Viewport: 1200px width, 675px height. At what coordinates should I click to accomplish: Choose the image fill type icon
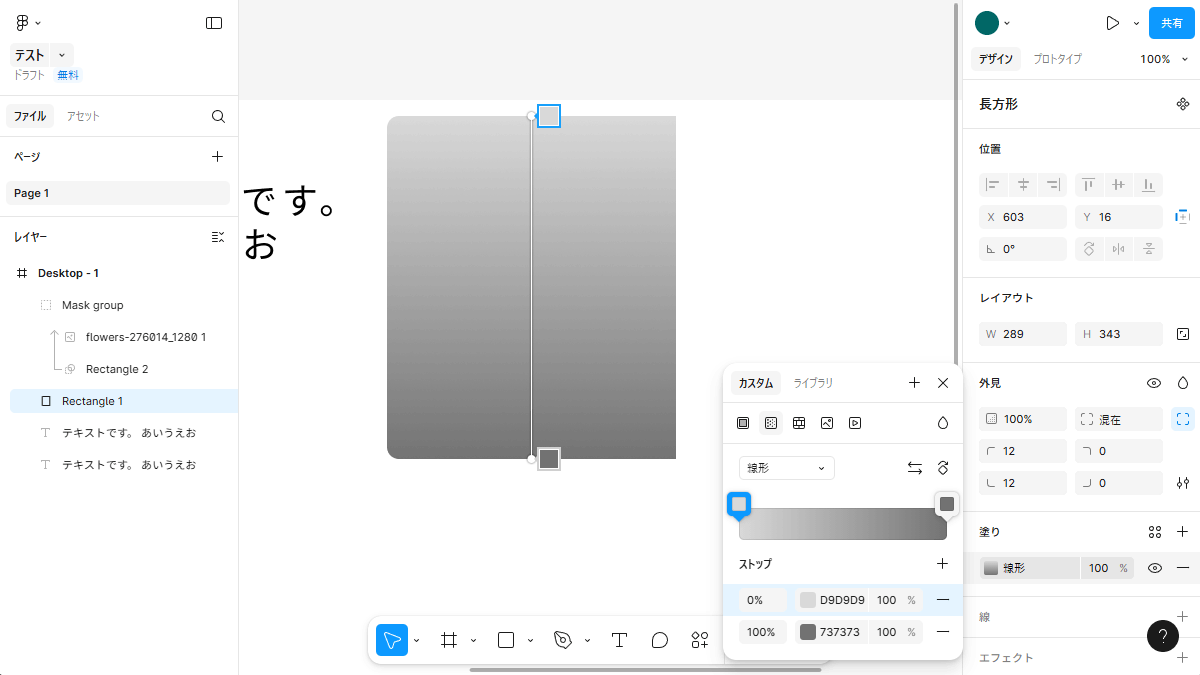[827, 423]
